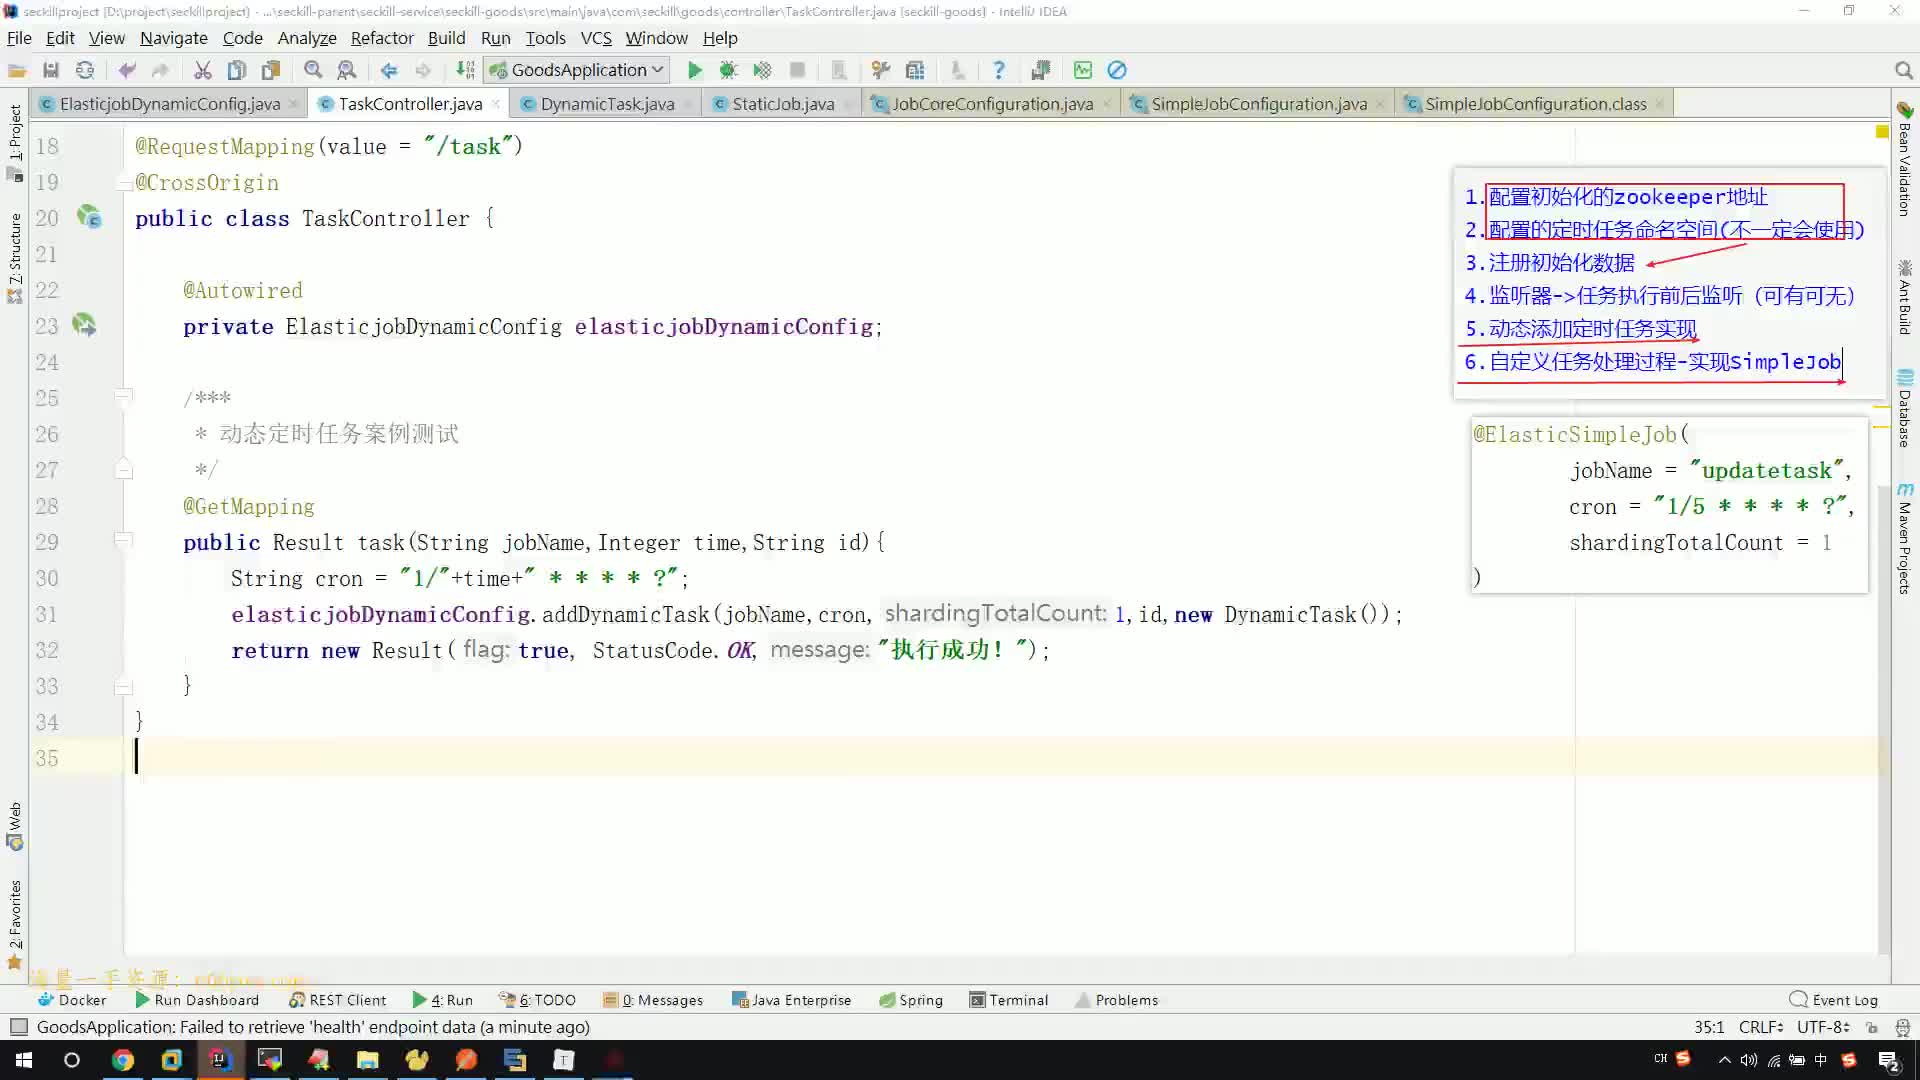Open the Terminal tool window

pyautogui.click(x=1009, y=1000)
